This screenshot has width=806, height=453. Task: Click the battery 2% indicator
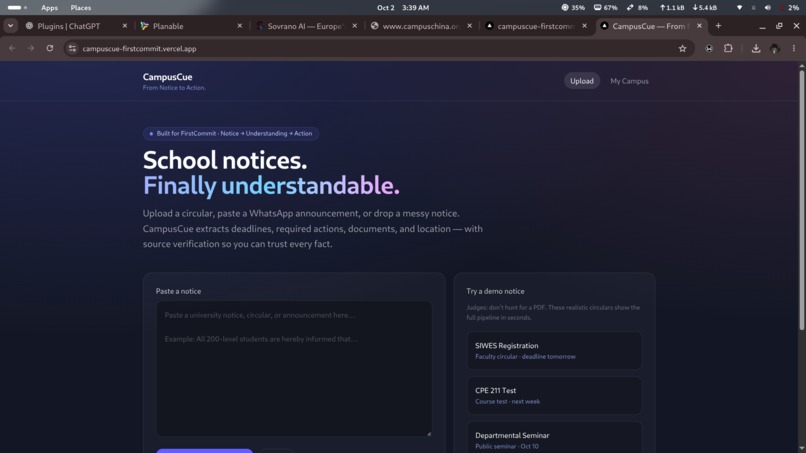click(x=790, y=8)
